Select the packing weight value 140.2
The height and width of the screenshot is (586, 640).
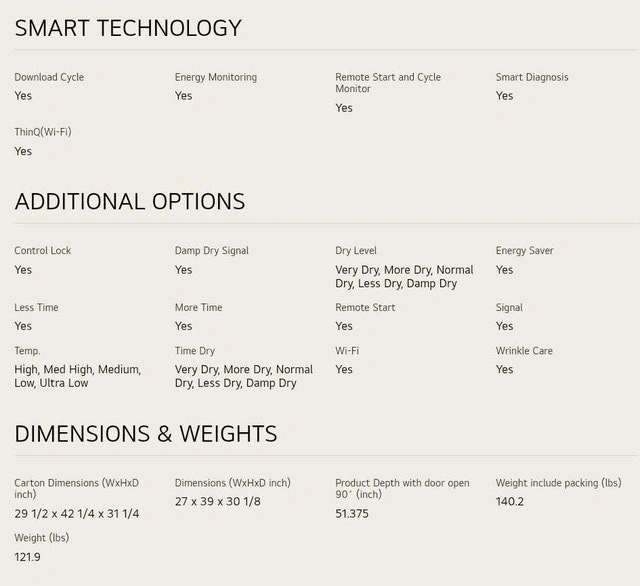coord(509,502)
